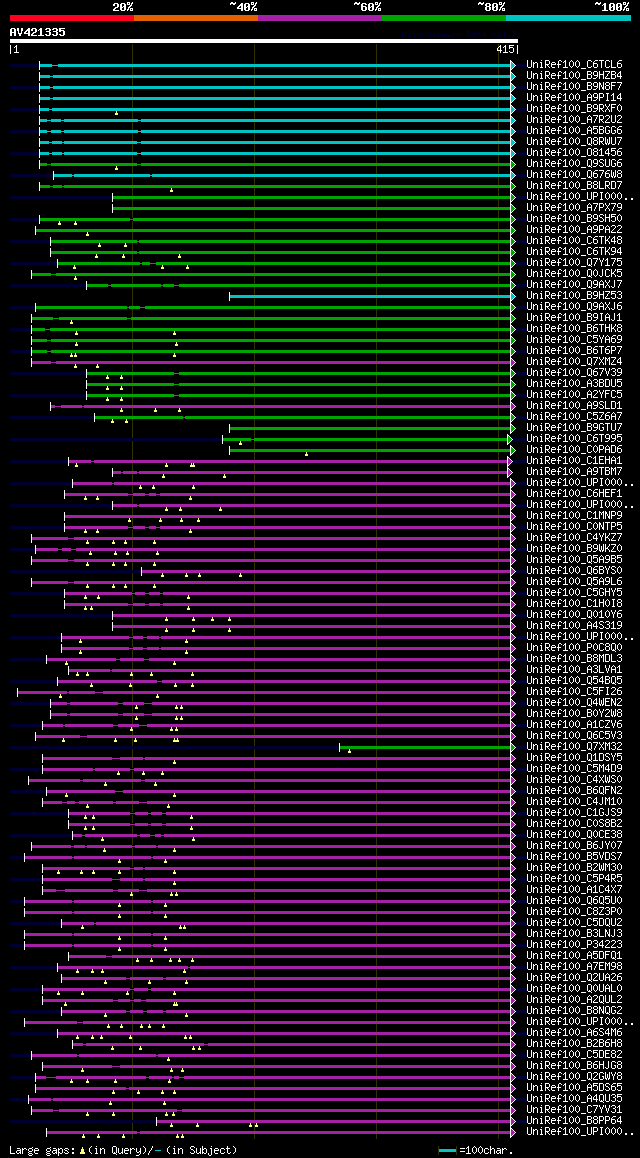Select UniRef100_B8MDL3 label
The image size is (640, 1158).
[574, 659]
